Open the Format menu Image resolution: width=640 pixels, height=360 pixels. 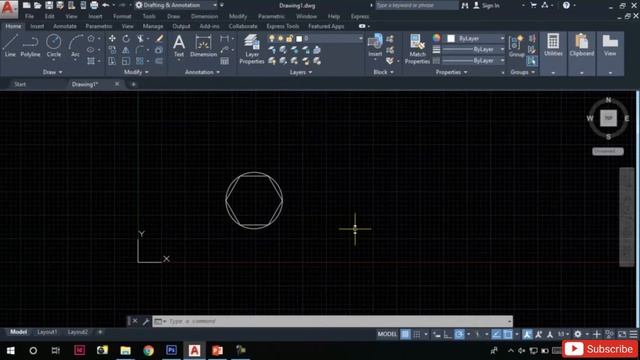[x=122, y=16]
